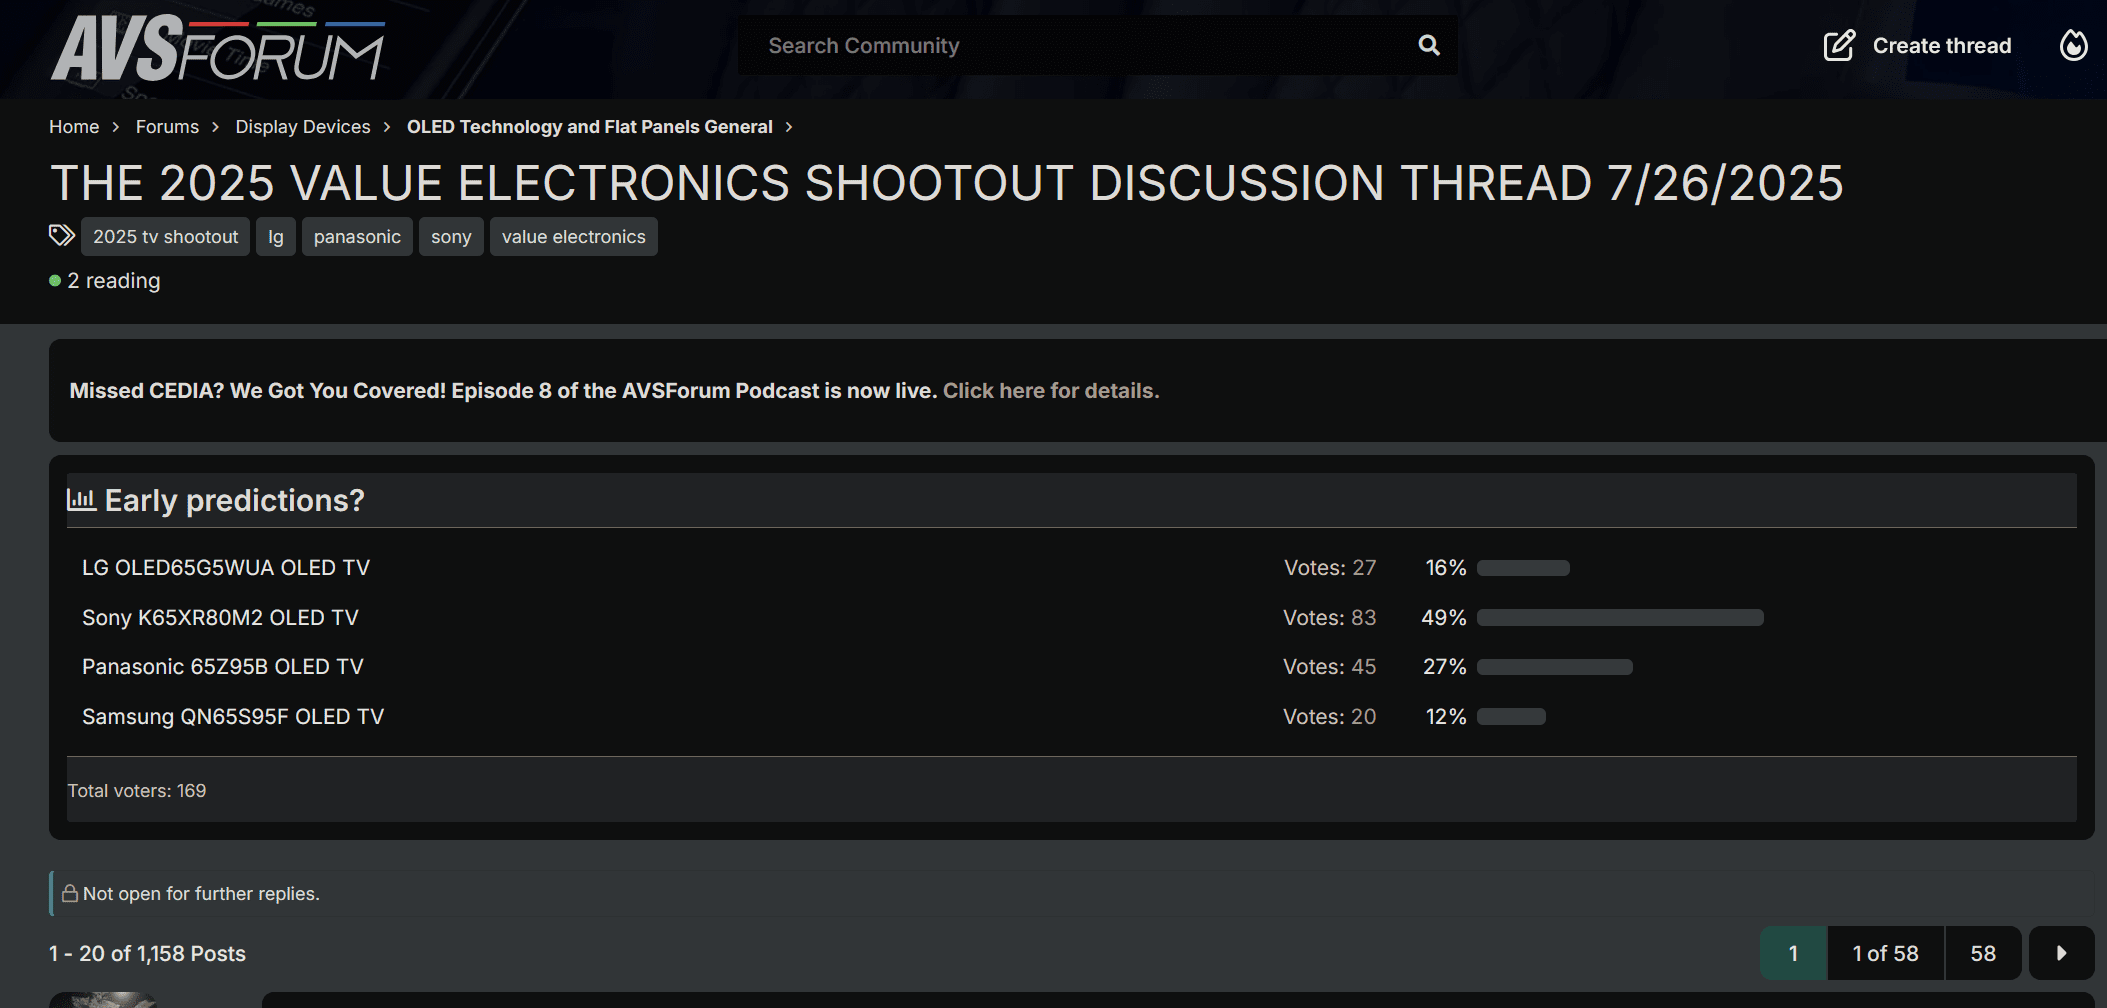Click the 27% percentage label
The image size is (2107, 1008).
pyautogui.click(x=1445, y=667)
